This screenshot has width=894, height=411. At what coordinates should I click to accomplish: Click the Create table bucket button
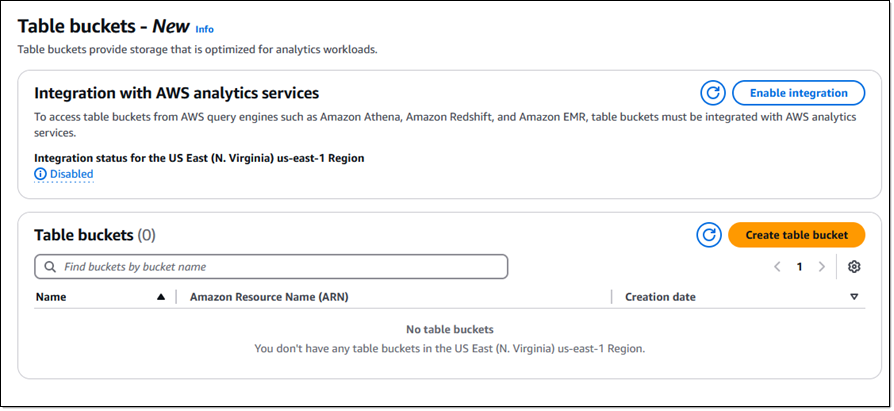(x=797, y=235)
